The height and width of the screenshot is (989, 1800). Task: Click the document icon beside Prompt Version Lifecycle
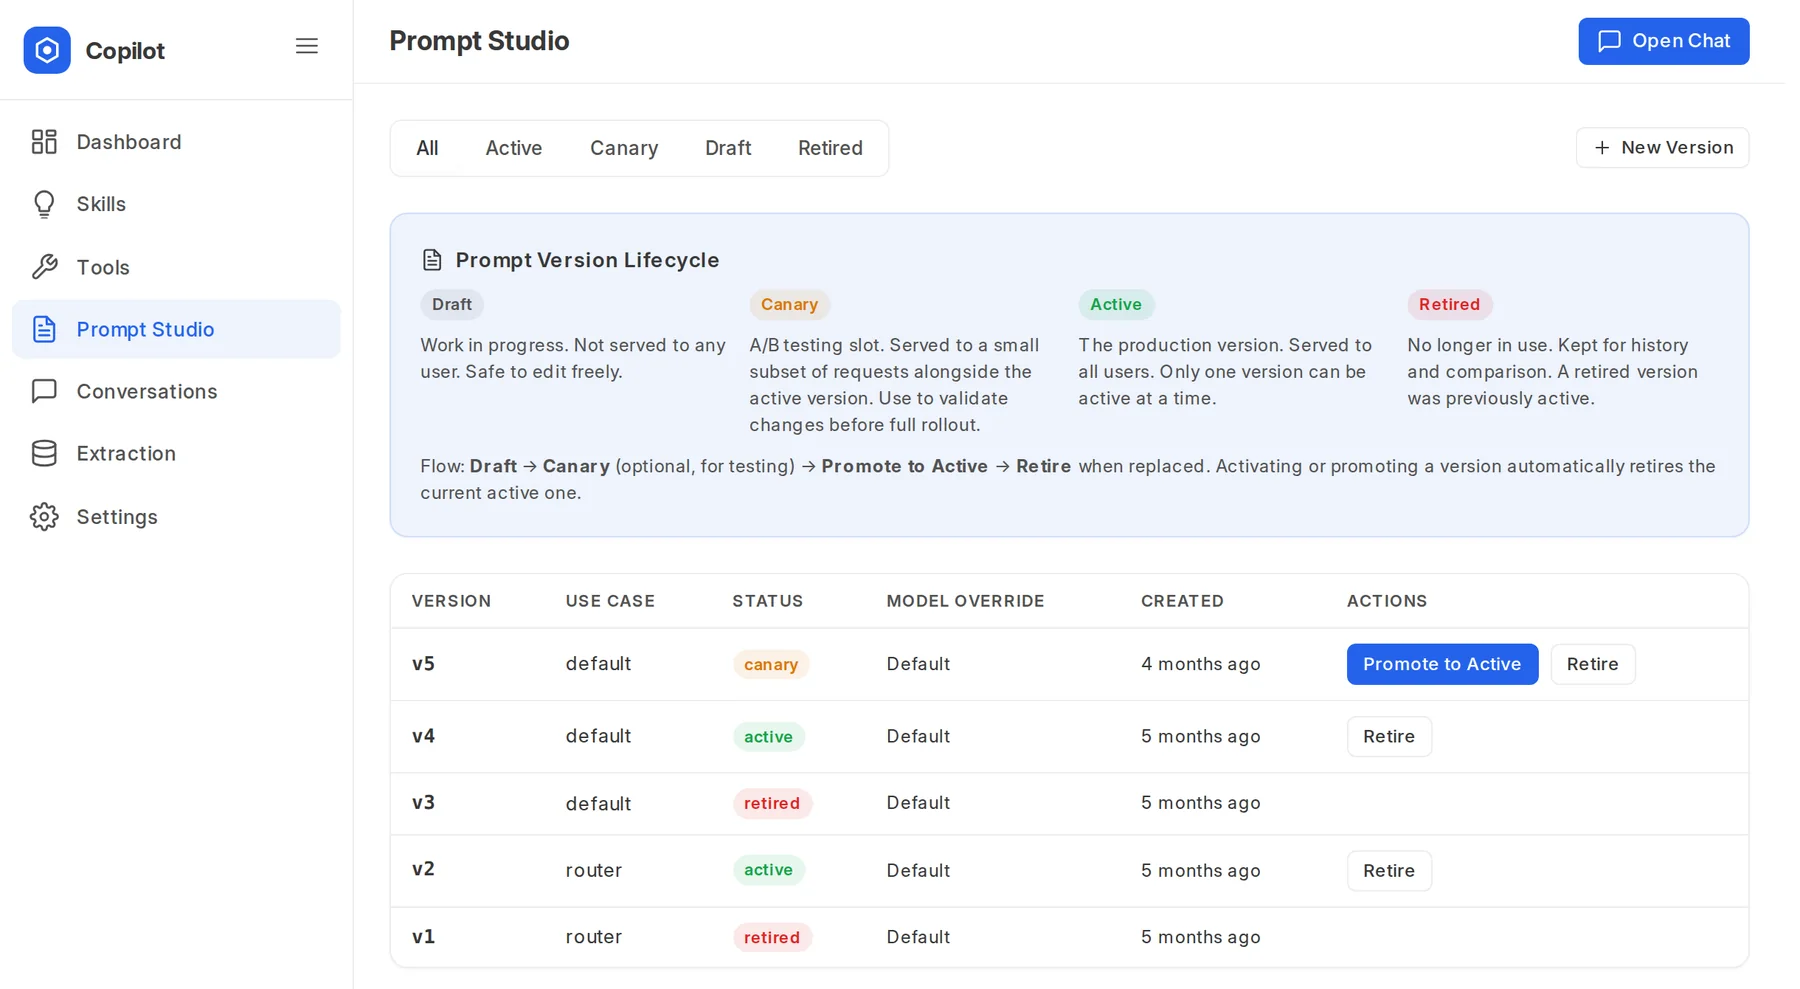tap(432, 260)
